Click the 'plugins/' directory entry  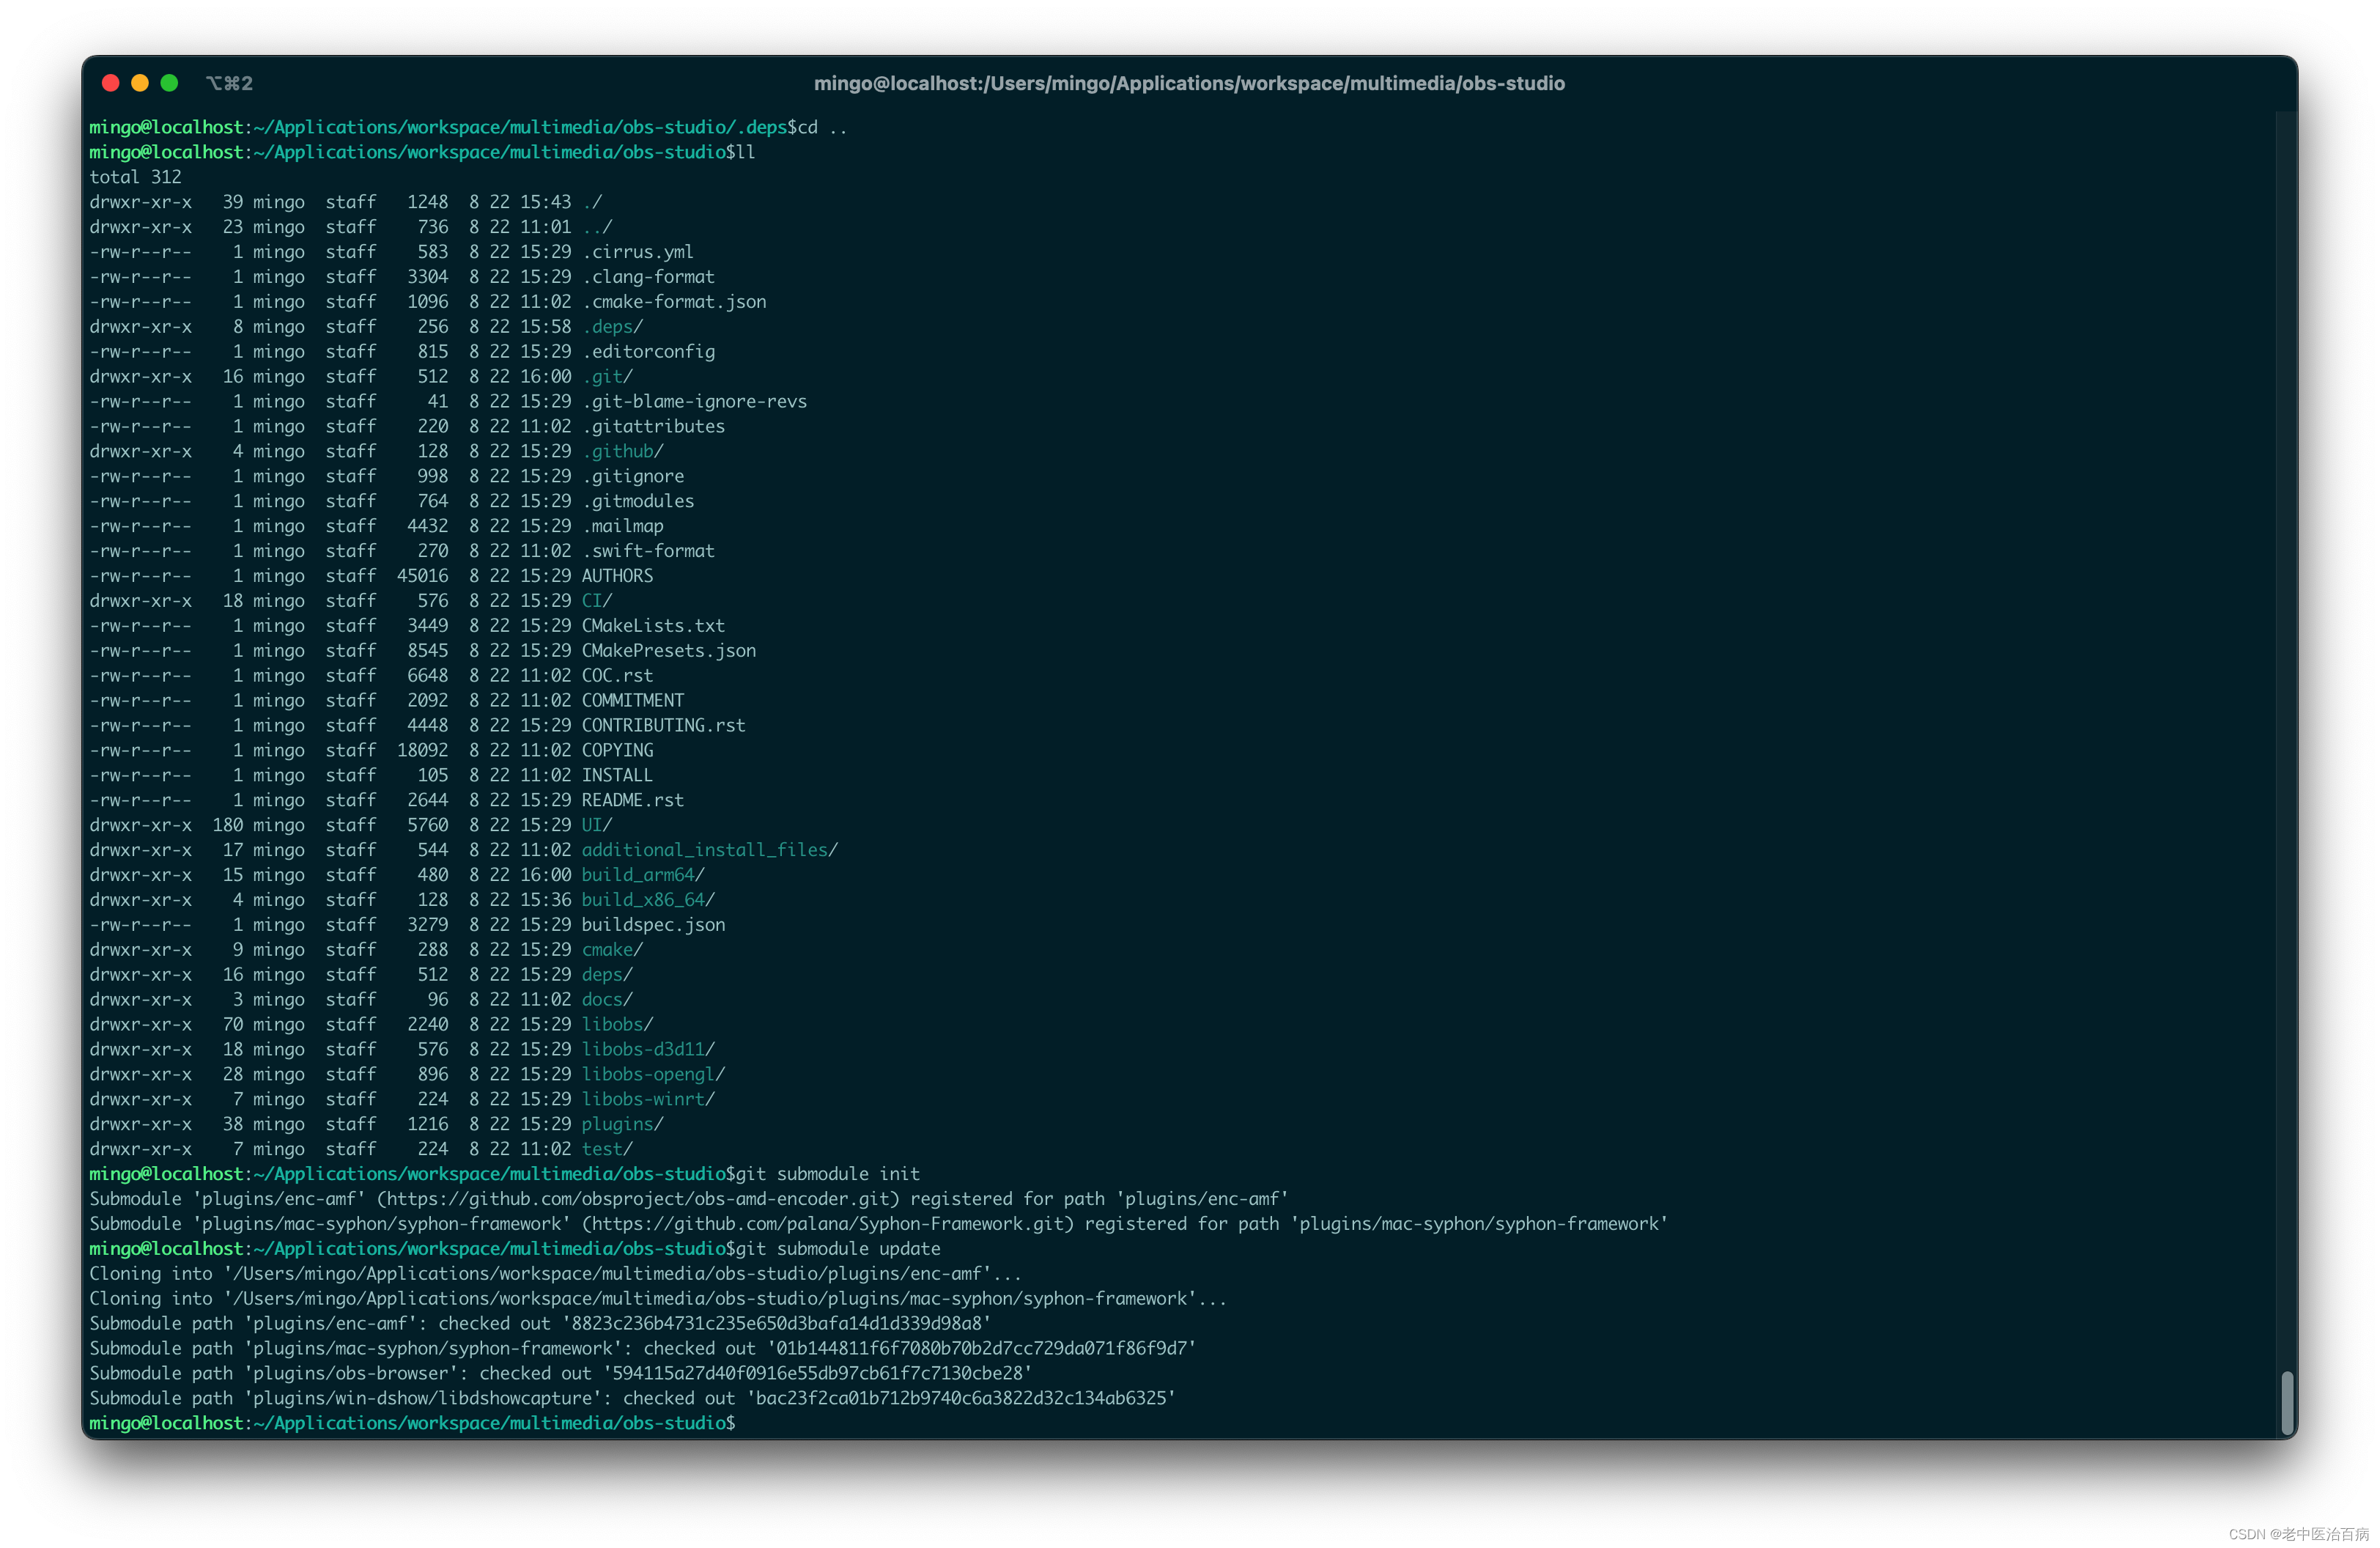point(622,1125)
